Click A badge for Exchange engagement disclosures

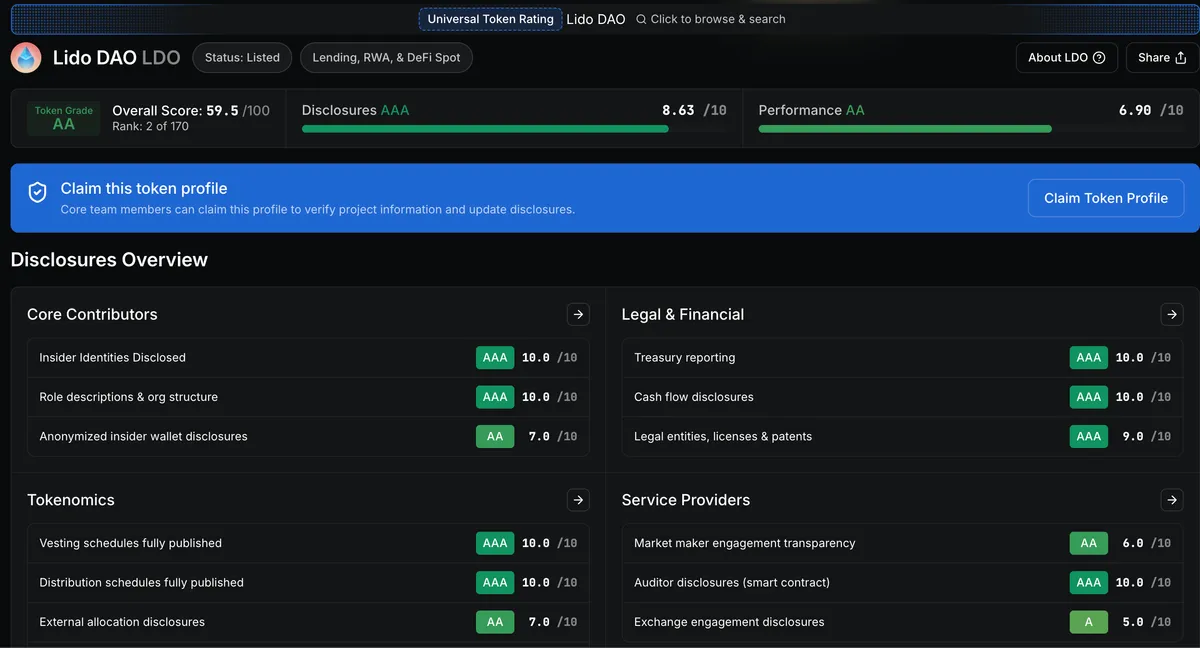[x=1089, y=622]
